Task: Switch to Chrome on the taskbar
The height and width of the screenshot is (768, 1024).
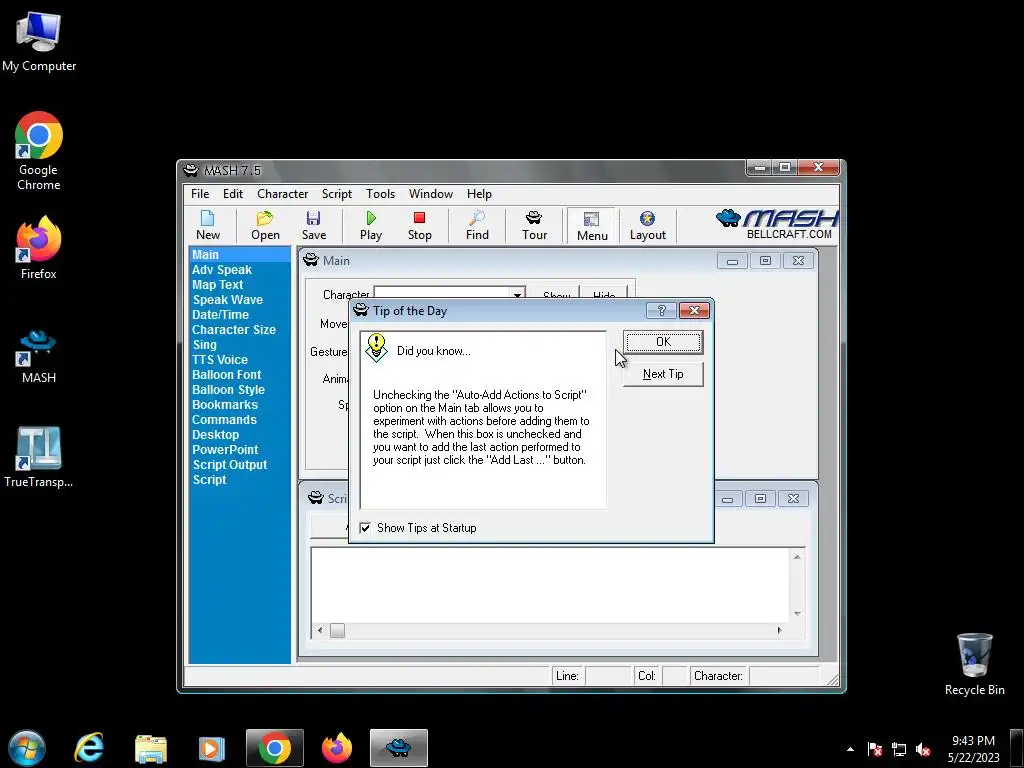Action: coord(274,748)
